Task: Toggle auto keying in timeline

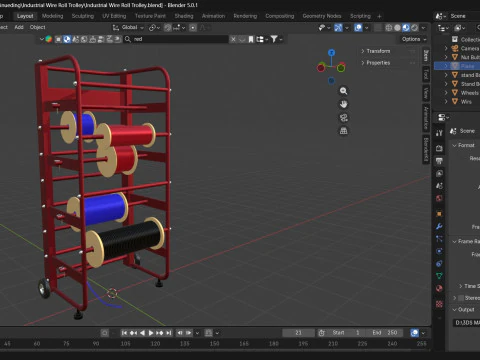Action: 105,333
